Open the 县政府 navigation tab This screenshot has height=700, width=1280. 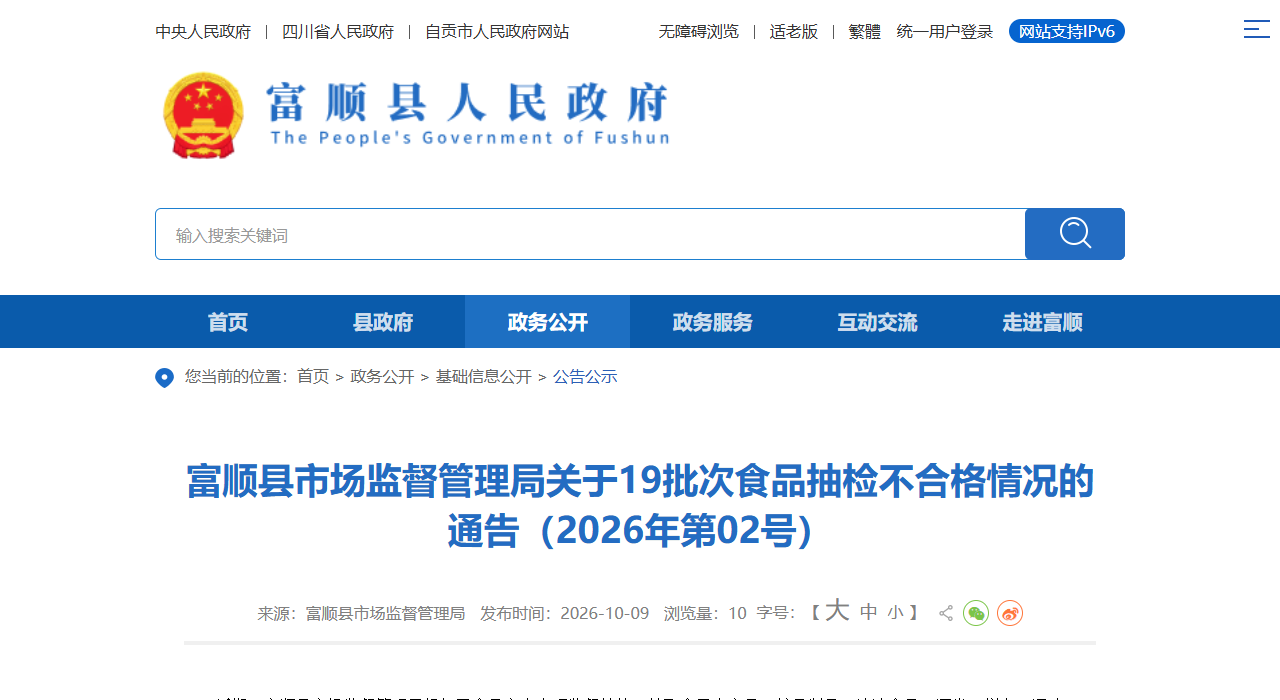pyautogui.click(x=383, y=322)
